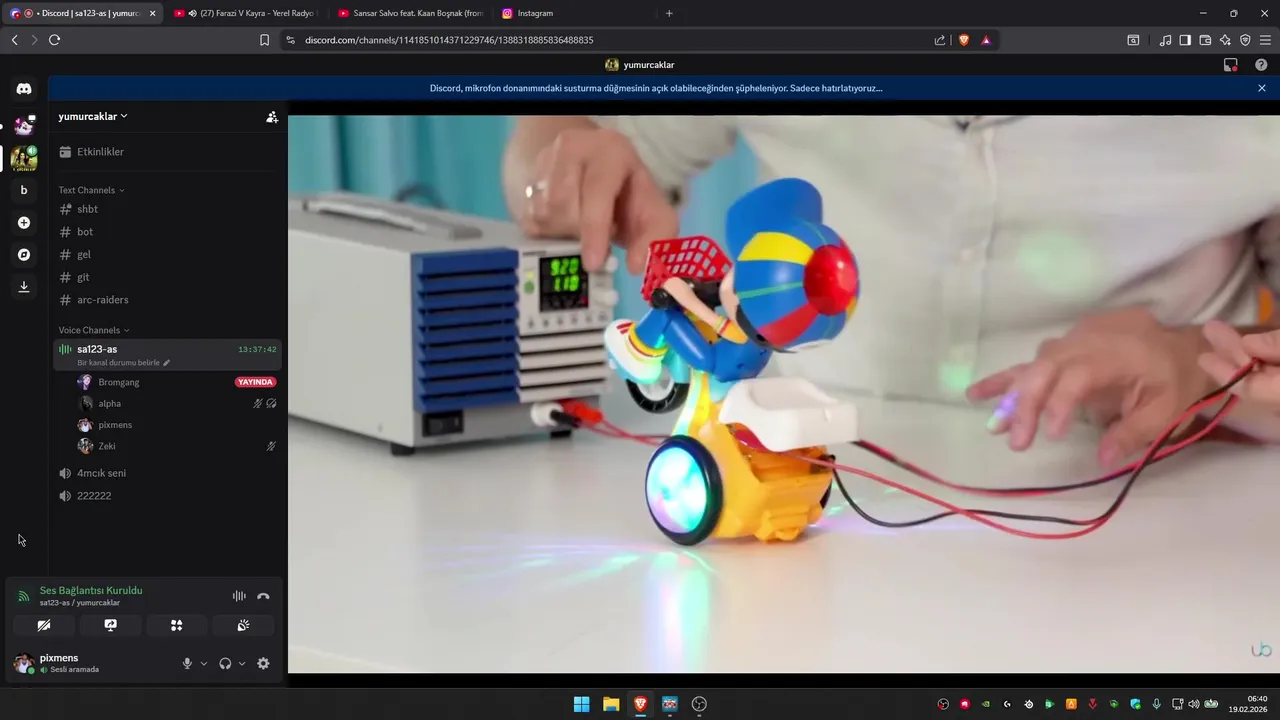Open a new browser tab
Image resolution: width=1280 pixels, height=720 pixels.
669,13
